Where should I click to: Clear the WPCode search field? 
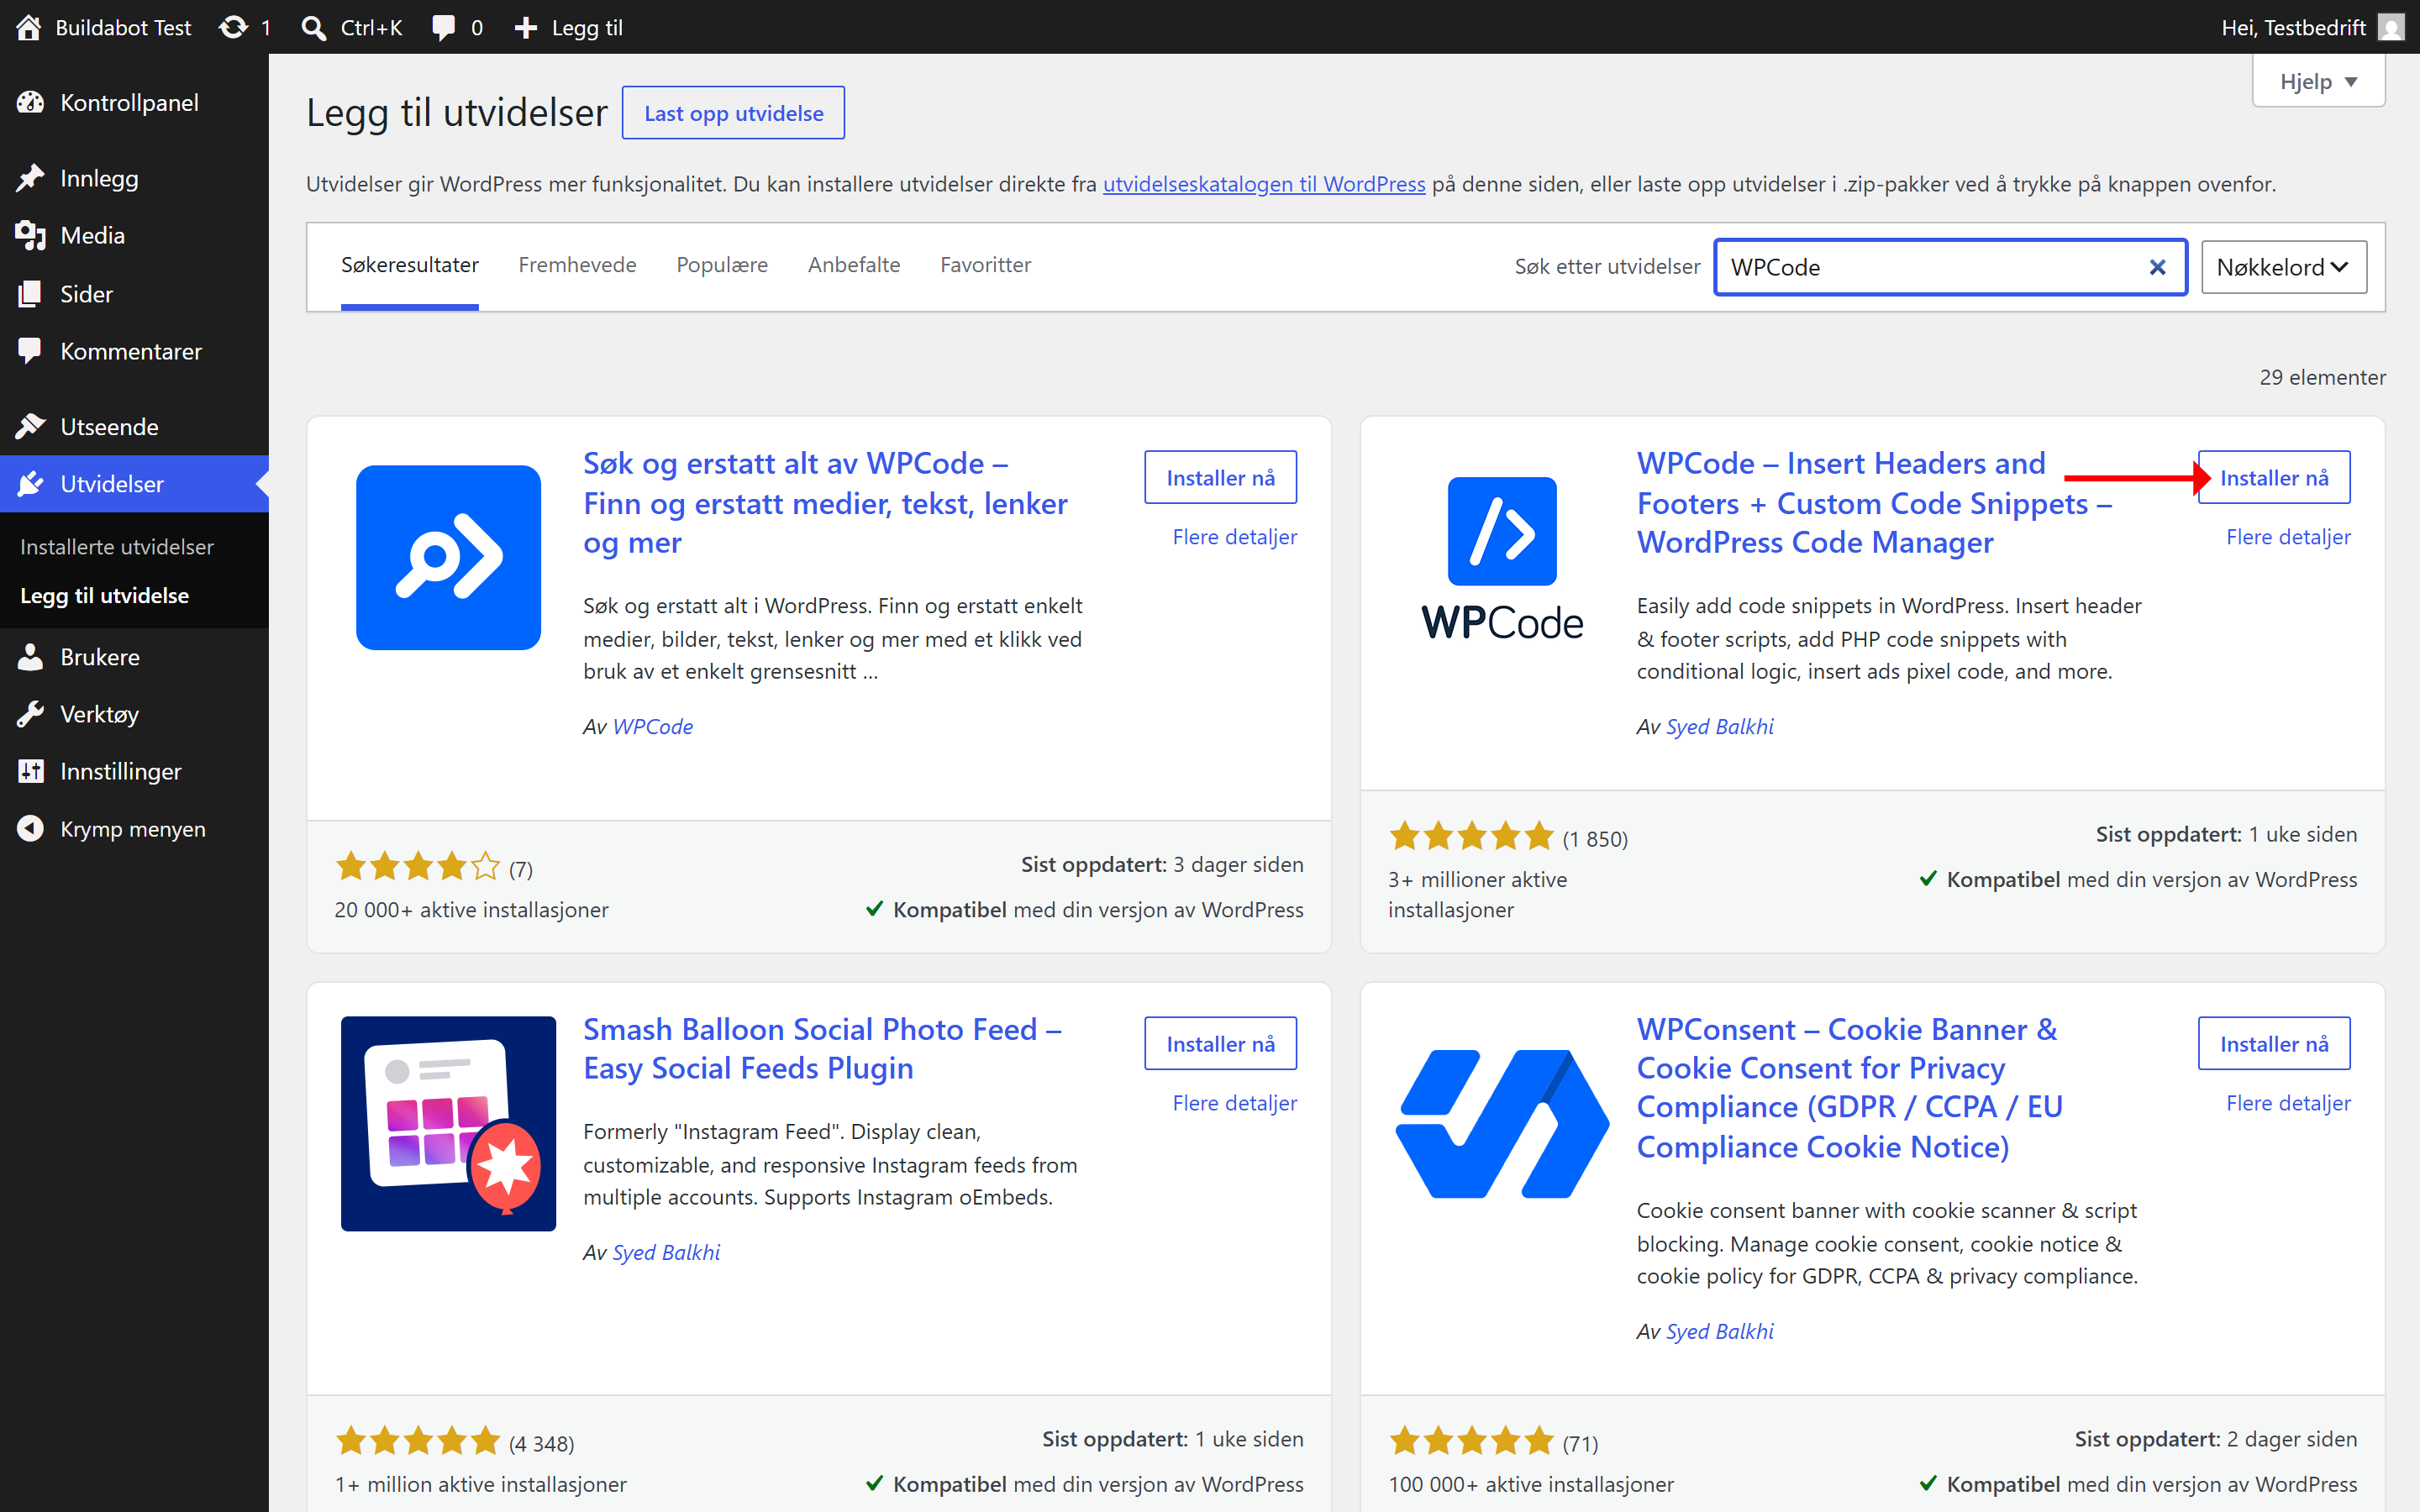(2157, 267)
